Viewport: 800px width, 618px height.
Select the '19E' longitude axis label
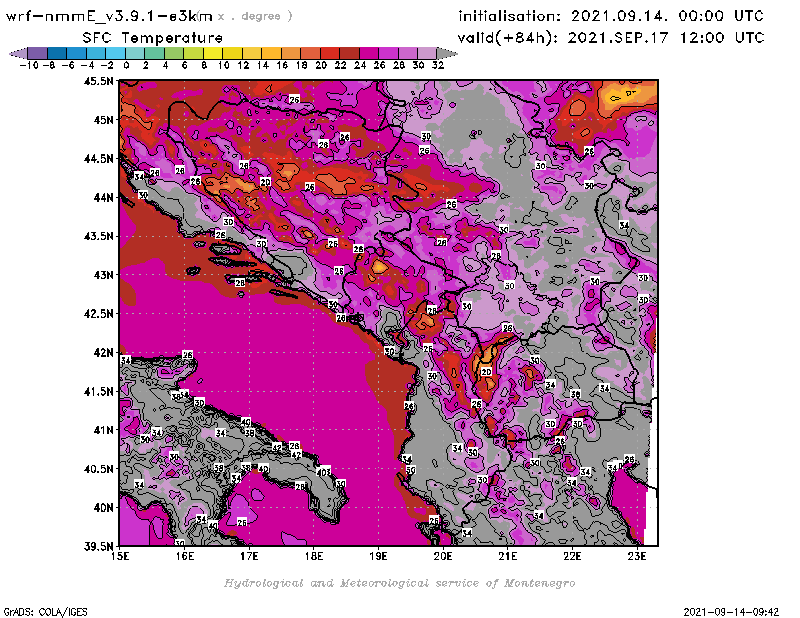pos(379,556)
